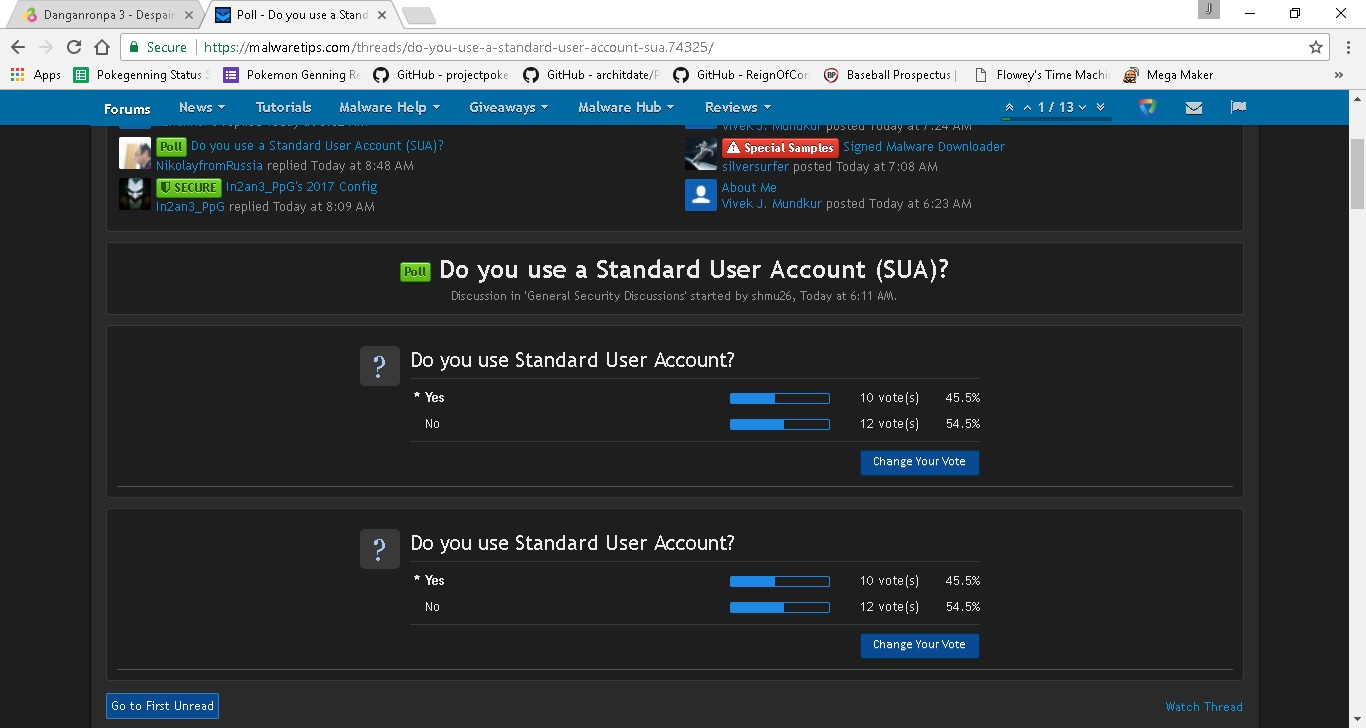The height and width of the screenshot is (728, 1366).
Task: Jump to last page double-down arrow
Action: (x=1100, y=108)
